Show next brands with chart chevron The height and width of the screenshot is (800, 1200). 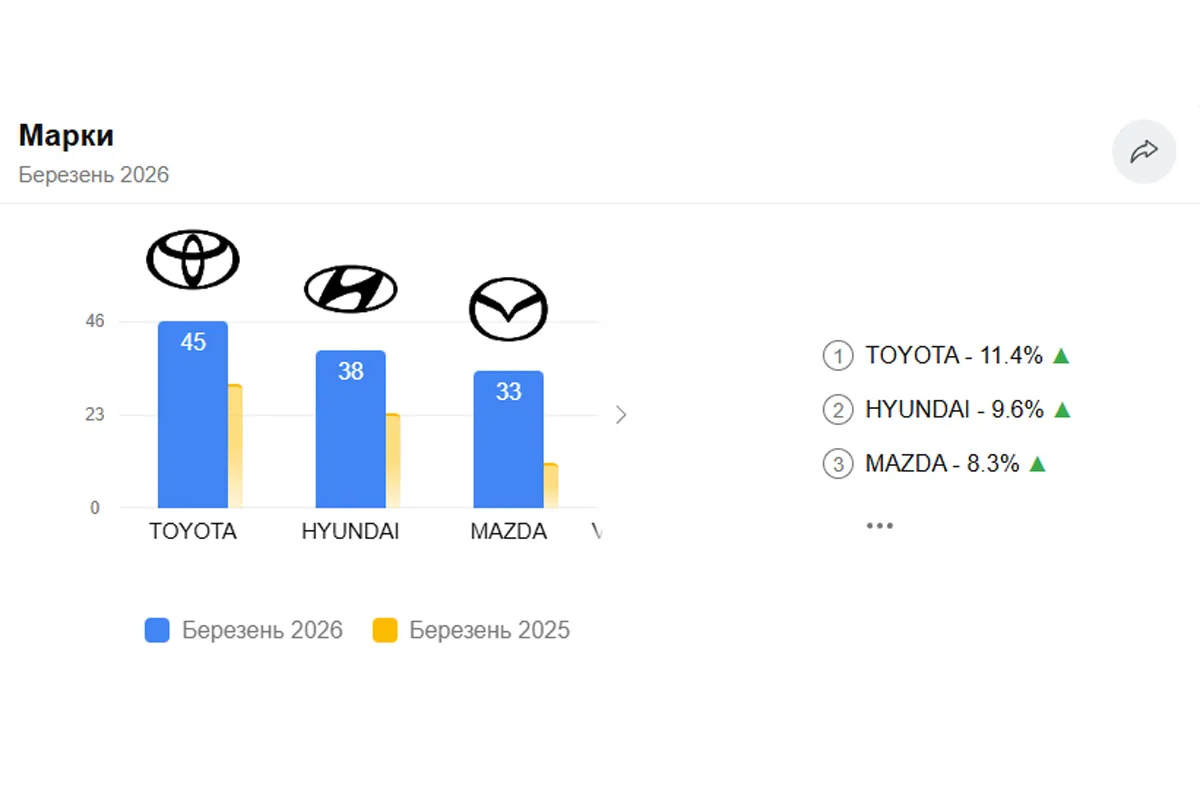point(621,414)
